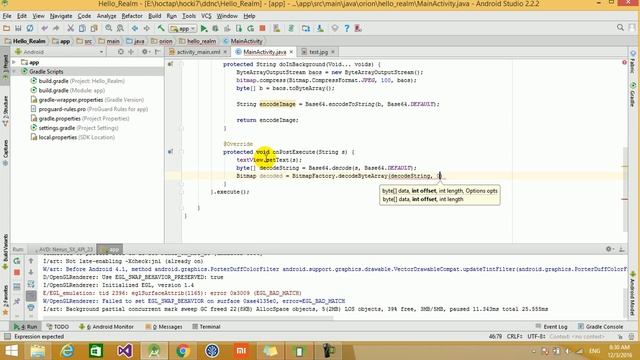
Task: Click the Windows Start button
Action: [11, 351]
